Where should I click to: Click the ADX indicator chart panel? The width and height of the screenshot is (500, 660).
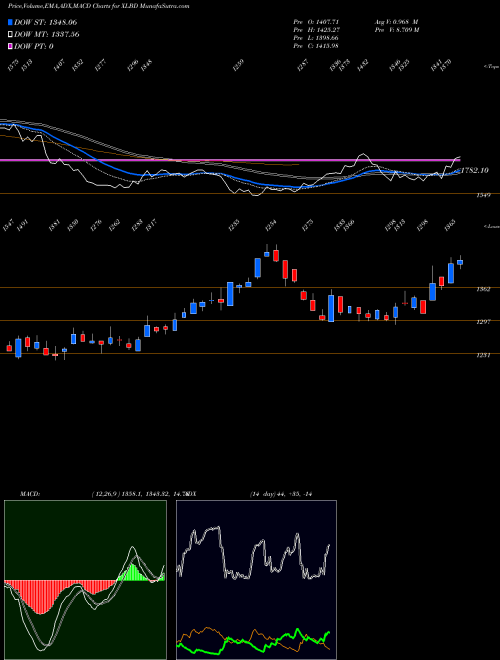256,580
